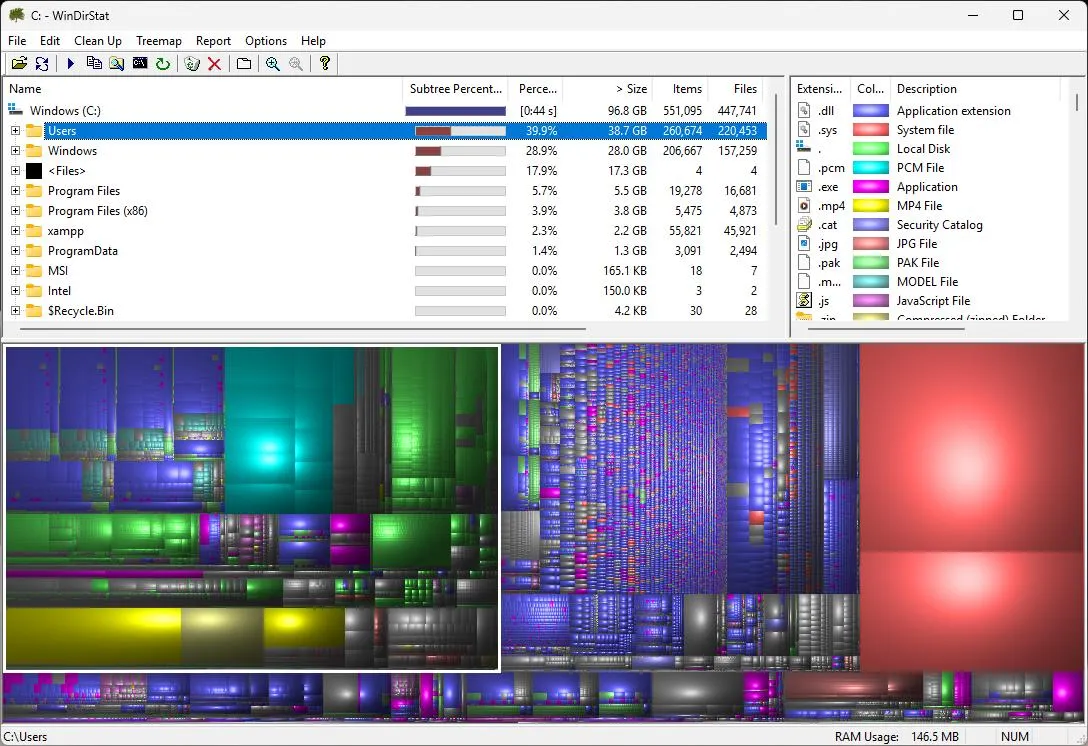Click the Delete to Recycle Bin icon
The height and width of the screenshot is (746, 1088).
coord(192,64)
